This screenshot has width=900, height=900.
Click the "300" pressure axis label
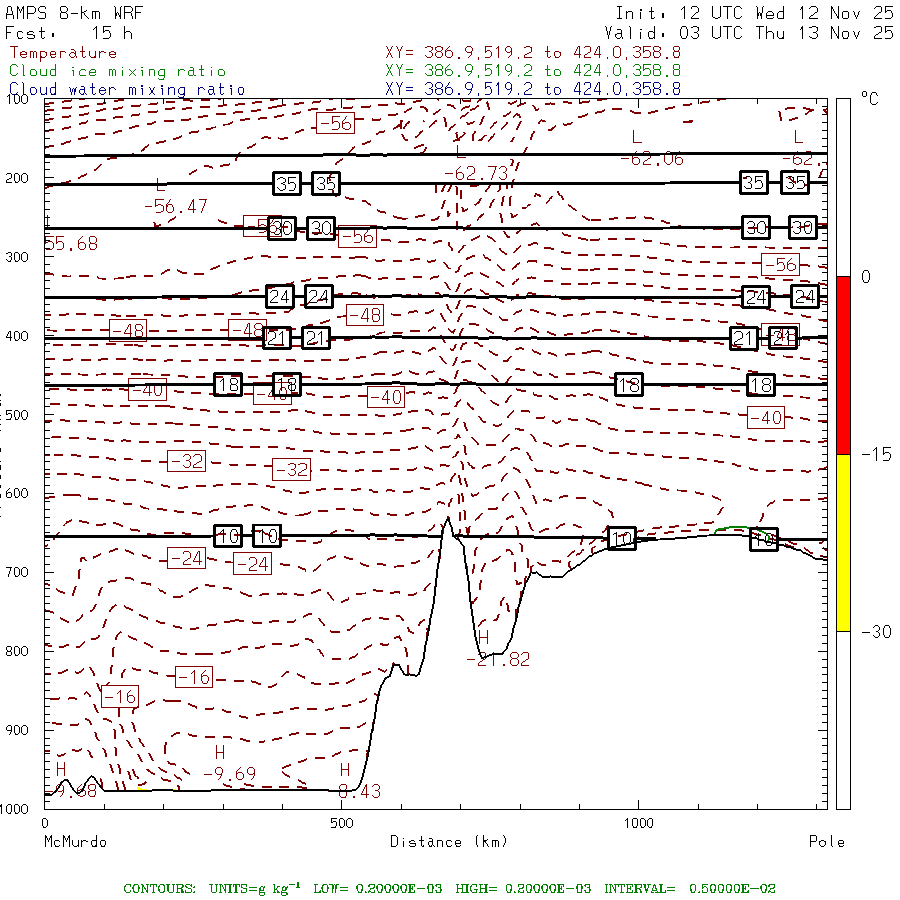(x=17, y=257)
